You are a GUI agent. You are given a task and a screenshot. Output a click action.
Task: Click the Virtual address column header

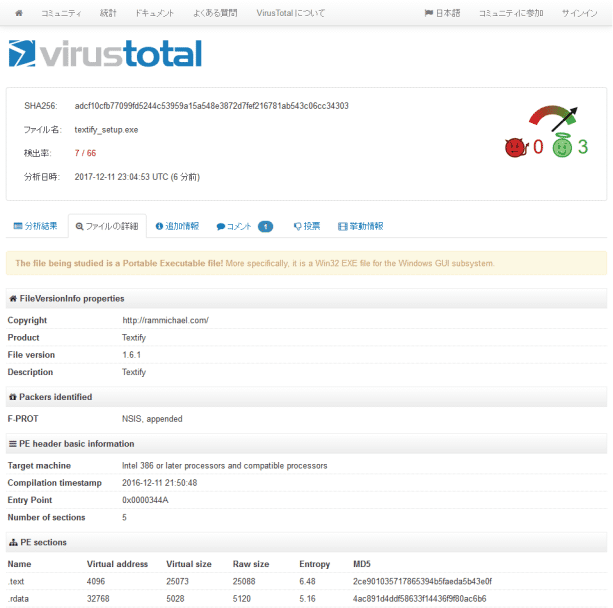click(x=117, y=564)
